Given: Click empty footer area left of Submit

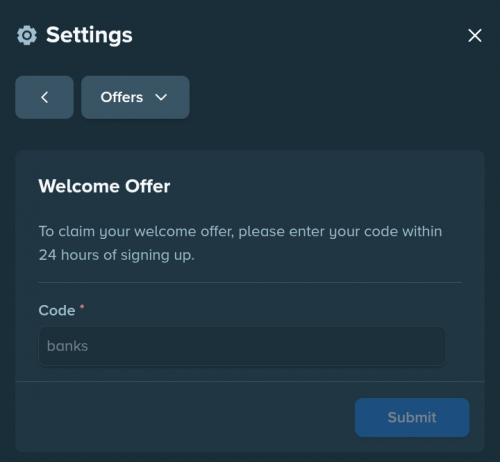Looking at the screenshot, I should (x=185, y=417).
